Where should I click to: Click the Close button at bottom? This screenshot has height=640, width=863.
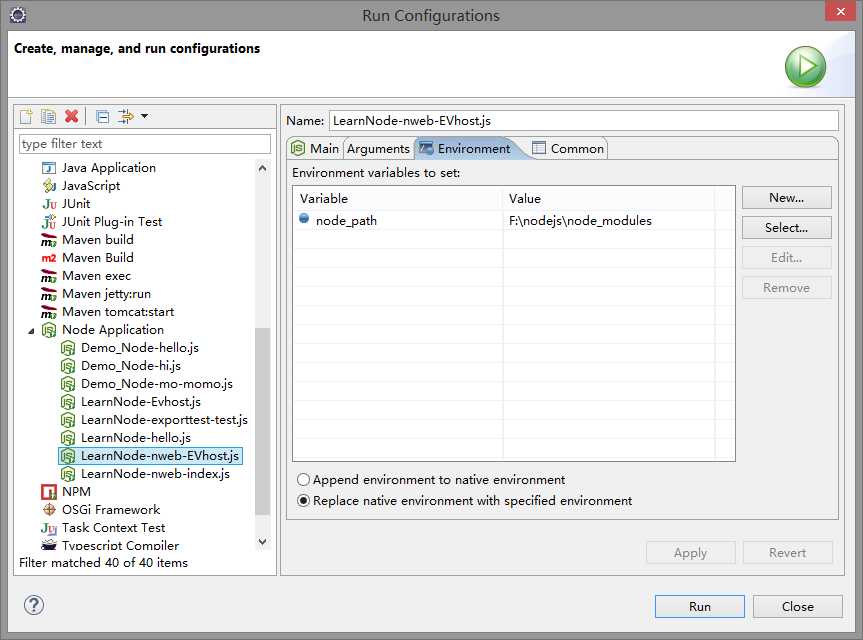point(798,606)
